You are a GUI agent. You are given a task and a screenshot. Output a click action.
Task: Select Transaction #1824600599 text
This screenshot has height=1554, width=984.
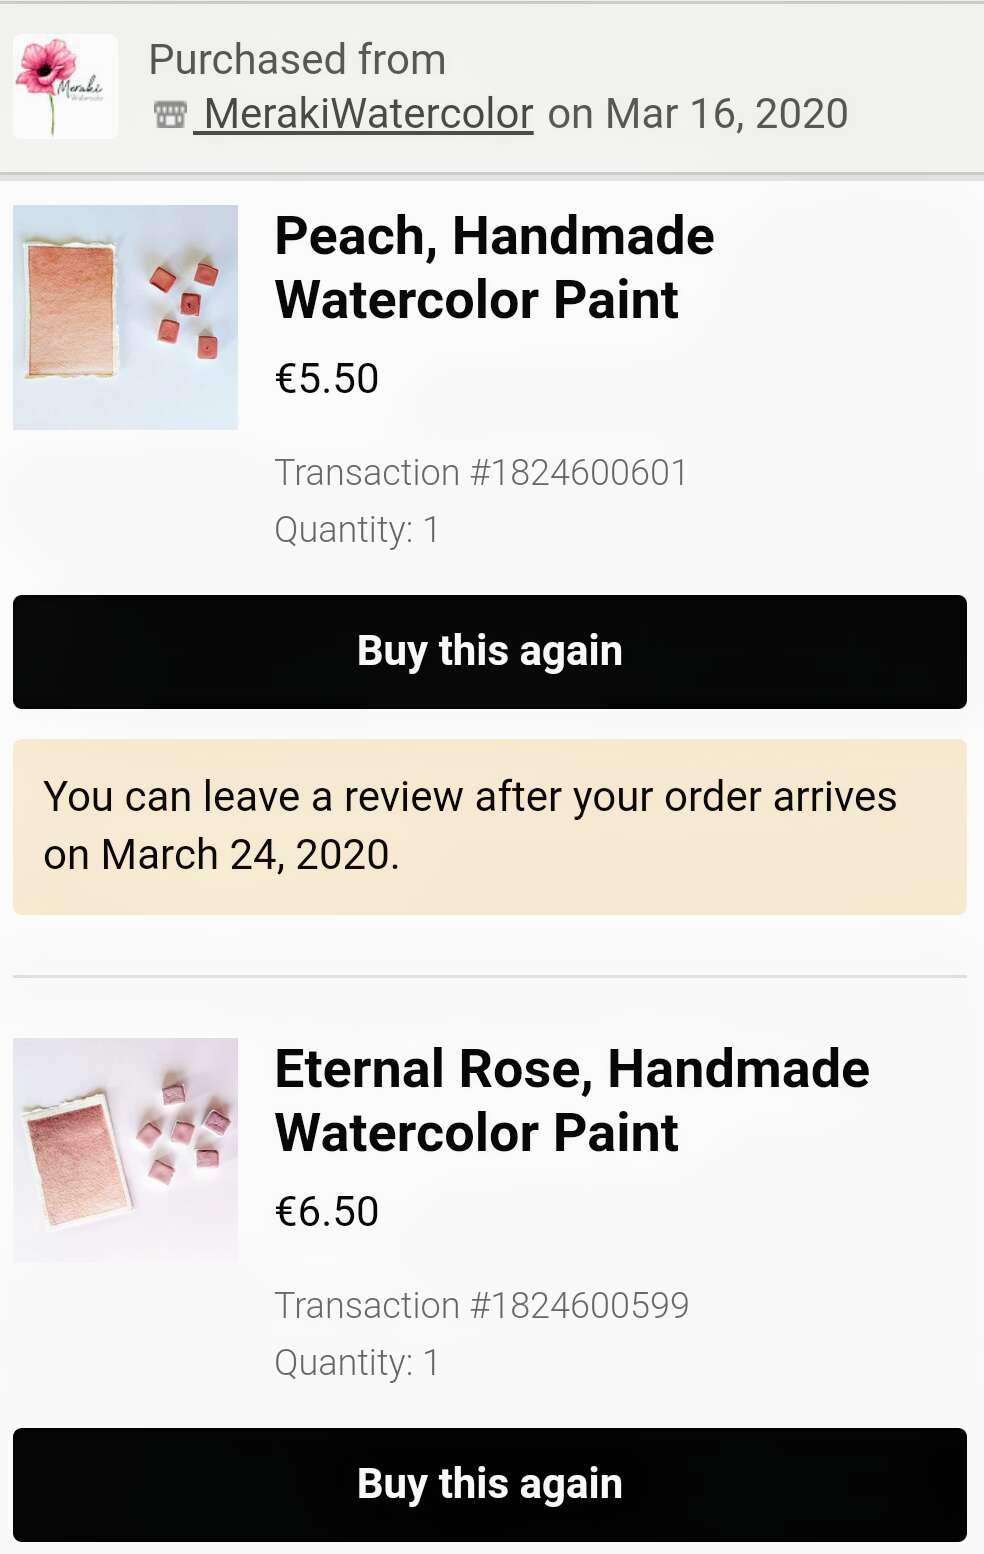point(482,1306)
